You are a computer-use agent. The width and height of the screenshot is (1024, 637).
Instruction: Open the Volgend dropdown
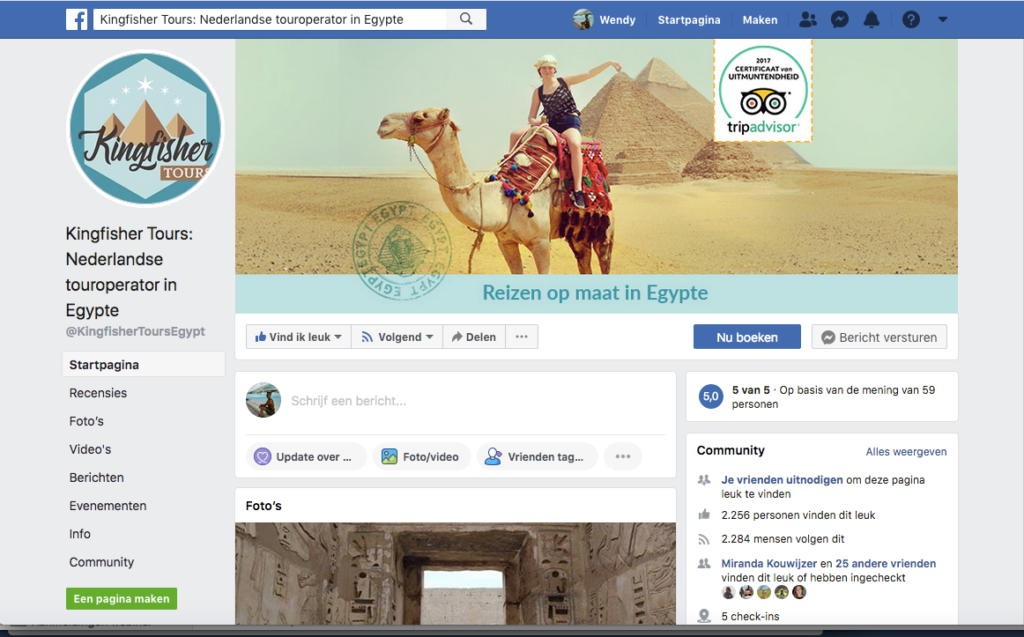[x=397, y=336]
